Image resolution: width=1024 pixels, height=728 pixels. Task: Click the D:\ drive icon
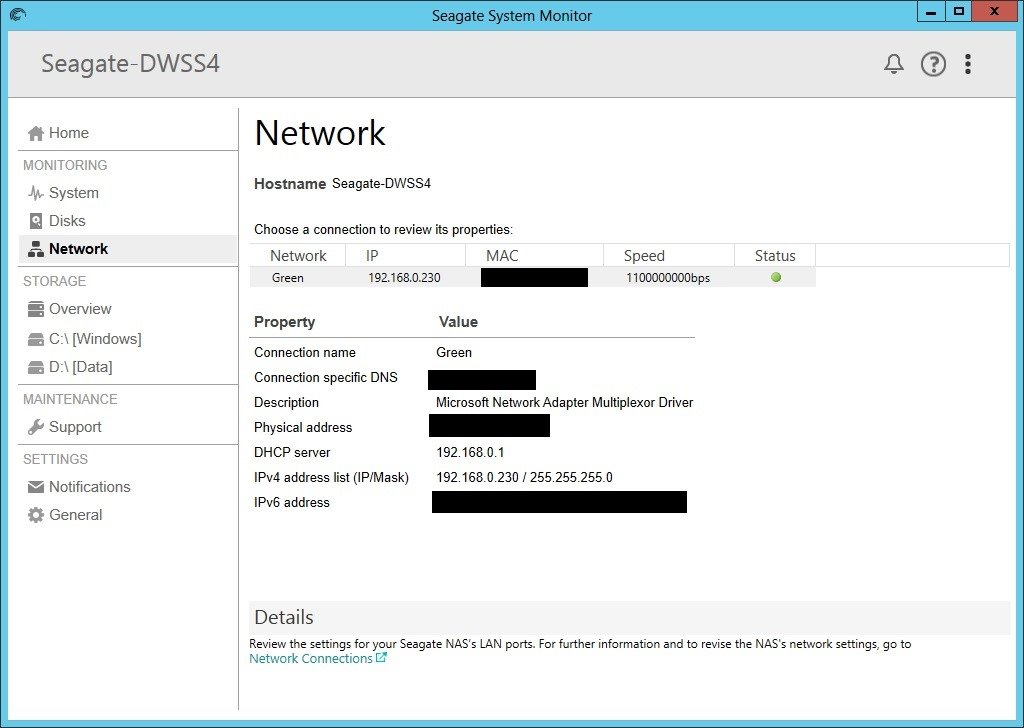pyautogui.click(x=36, y=367)
